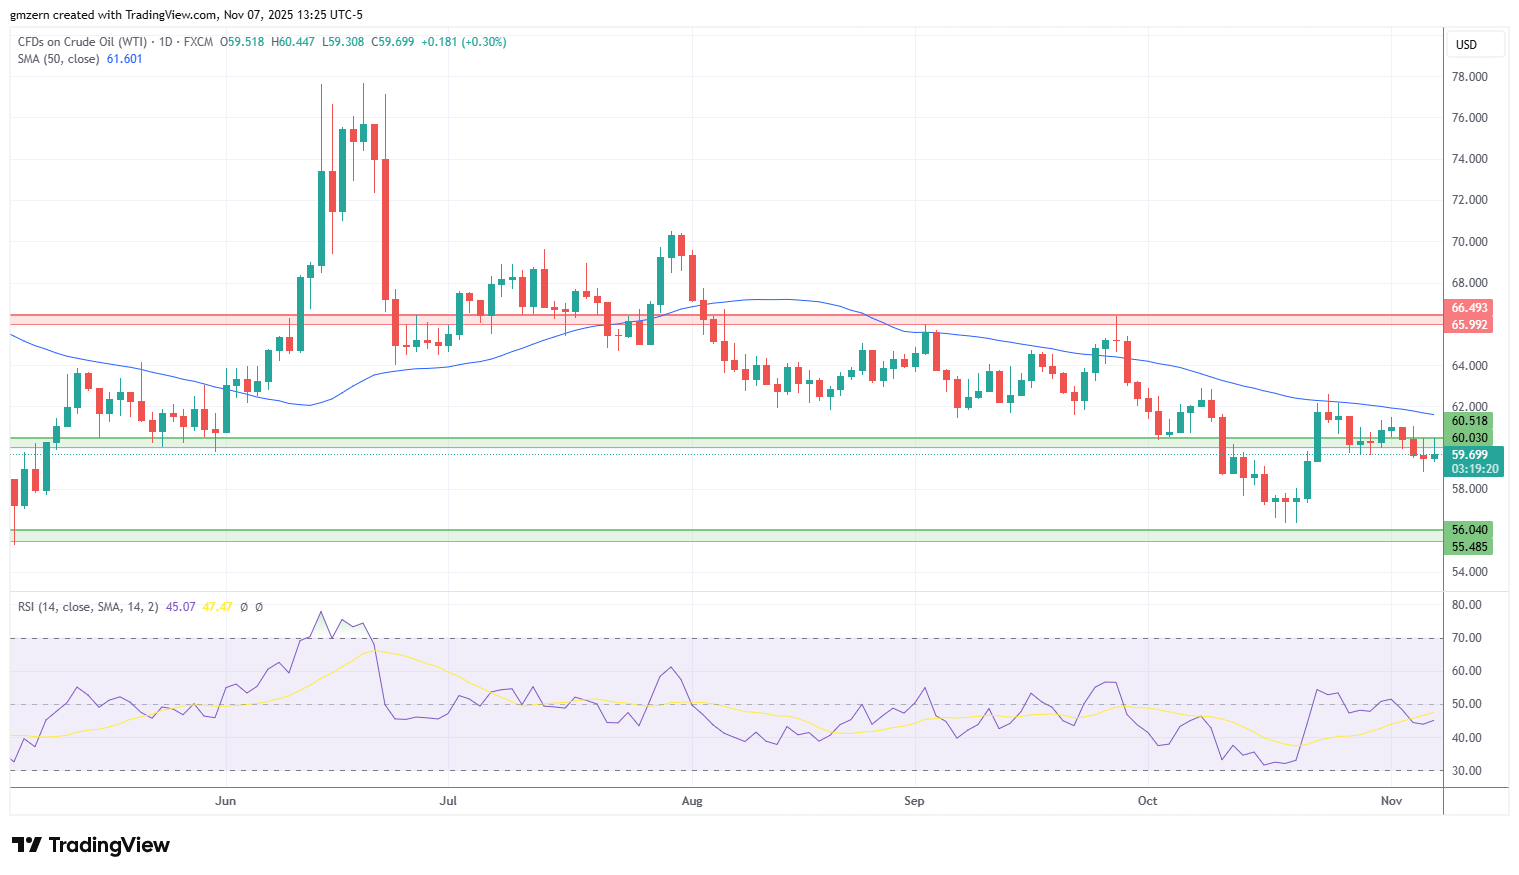Click the open price value O59.518

coord(242,42)
